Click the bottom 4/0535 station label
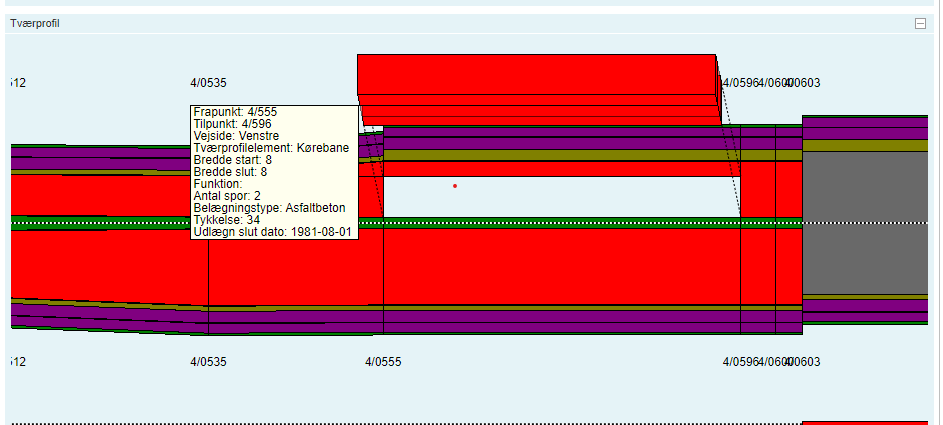Screen dimensions: 943x425 (208, 361)
